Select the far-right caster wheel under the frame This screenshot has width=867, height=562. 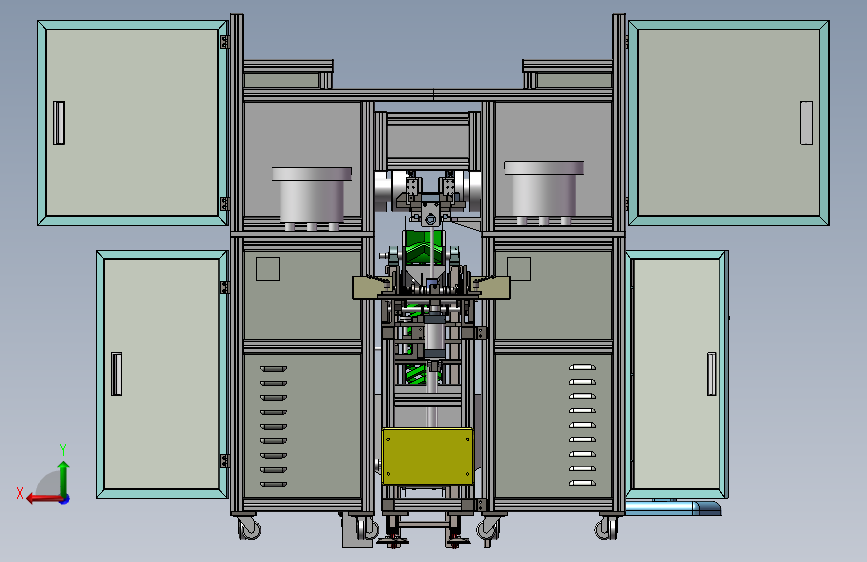(606, 528)
